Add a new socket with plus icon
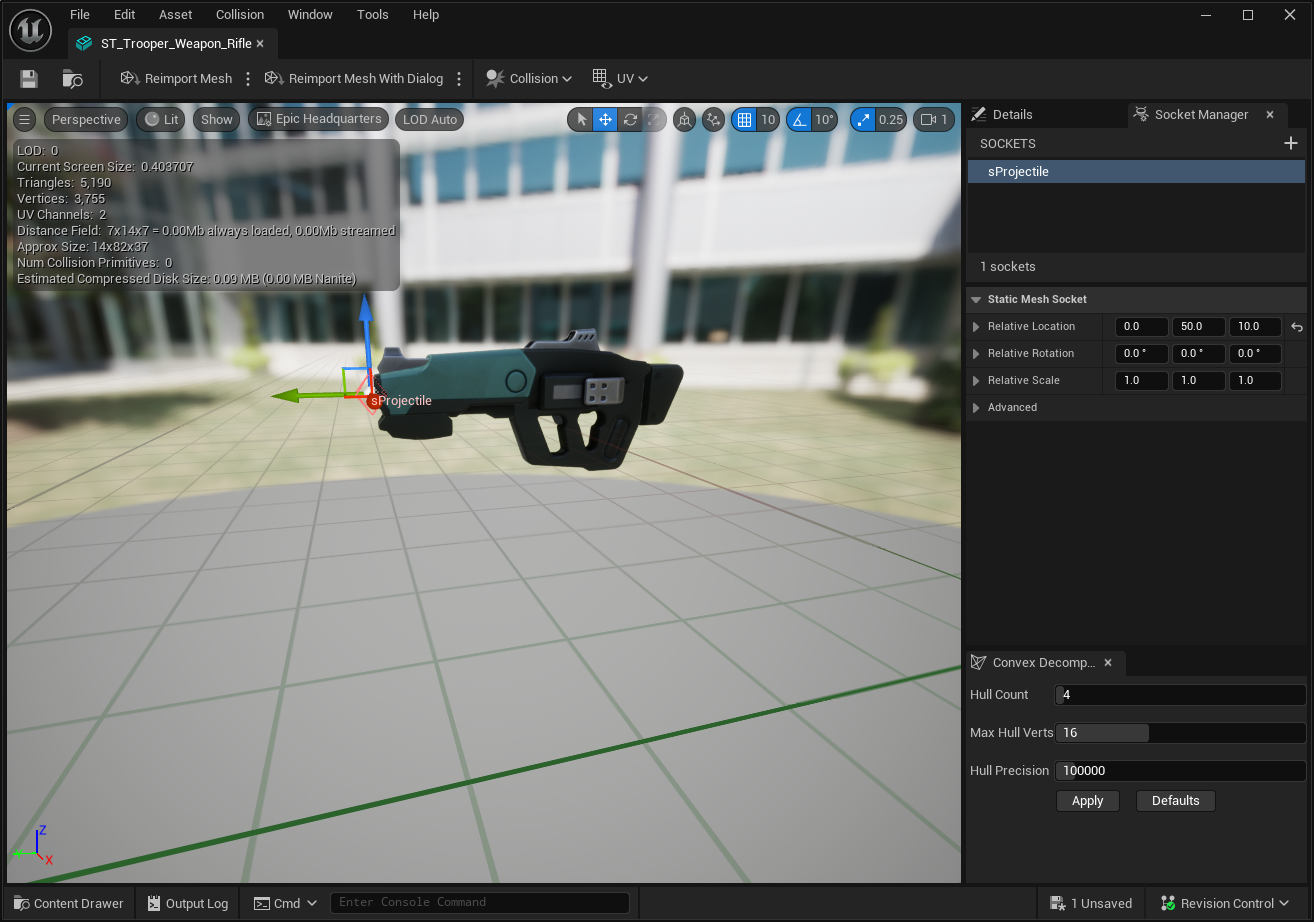Viewport: 1314px width, 922px height. tap(1290, 144)
